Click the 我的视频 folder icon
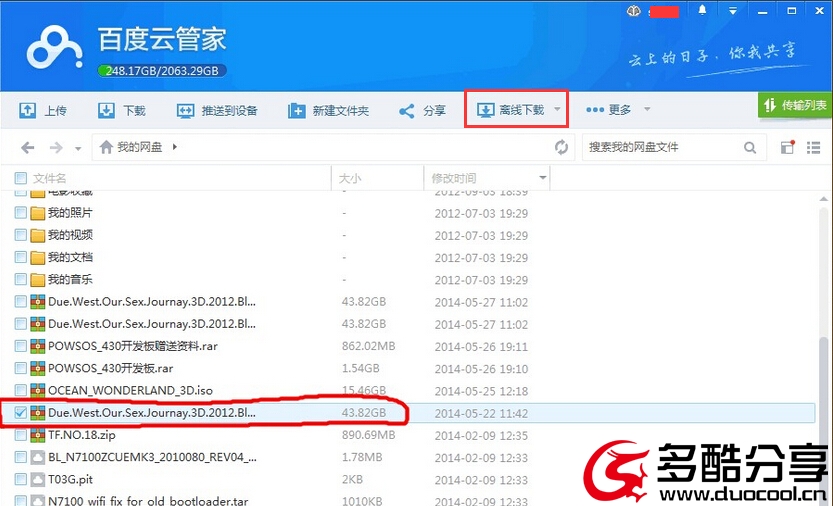 [37, 235]
